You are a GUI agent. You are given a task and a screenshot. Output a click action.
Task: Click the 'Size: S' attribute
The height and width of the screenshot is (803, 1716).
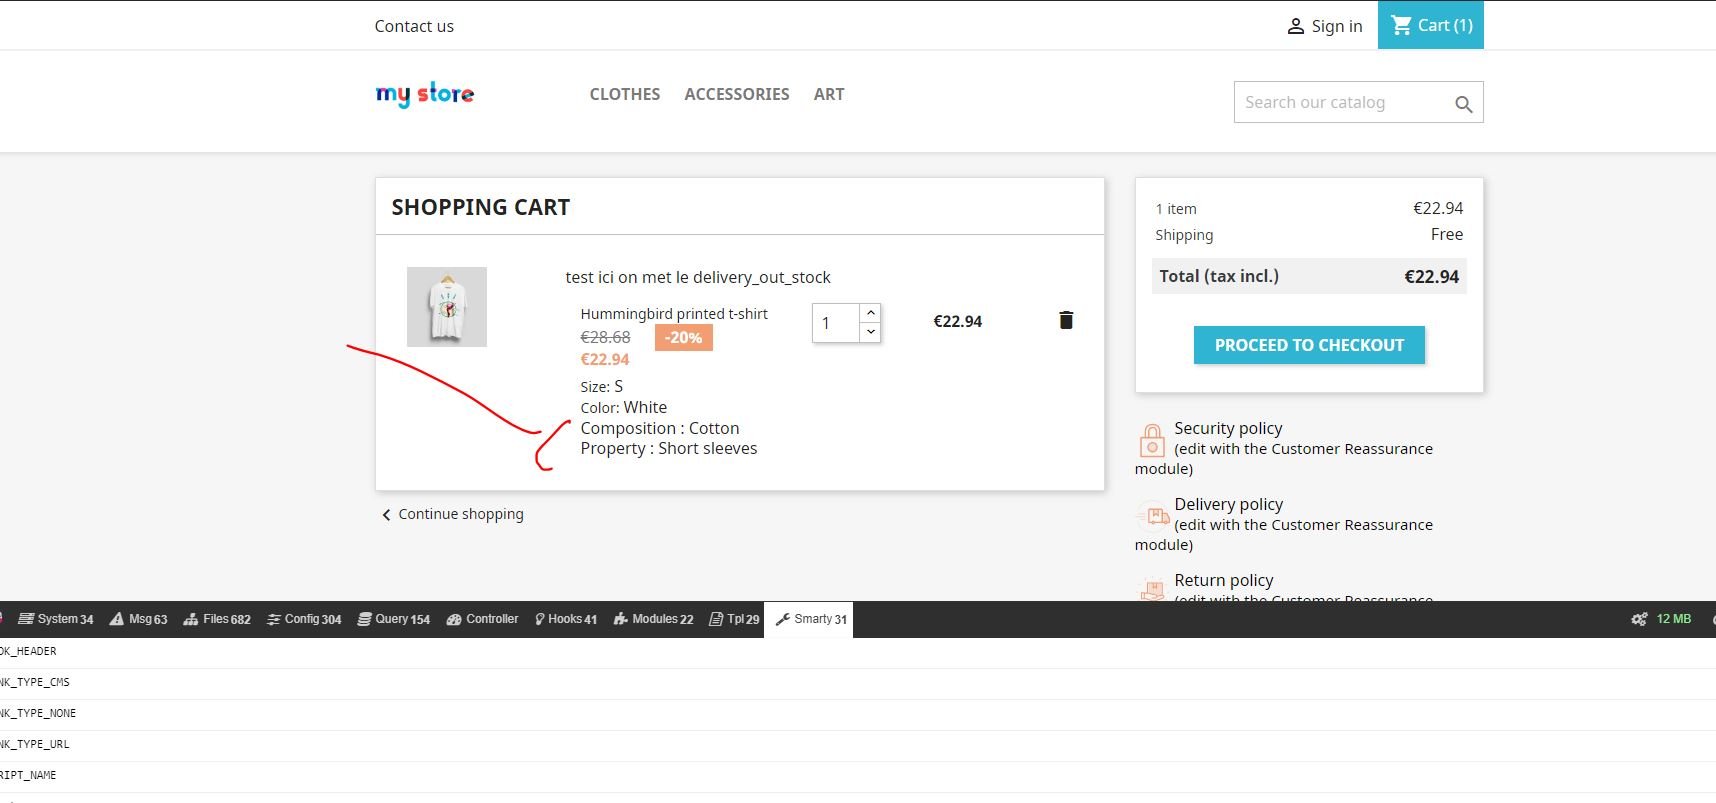[602, 386]
